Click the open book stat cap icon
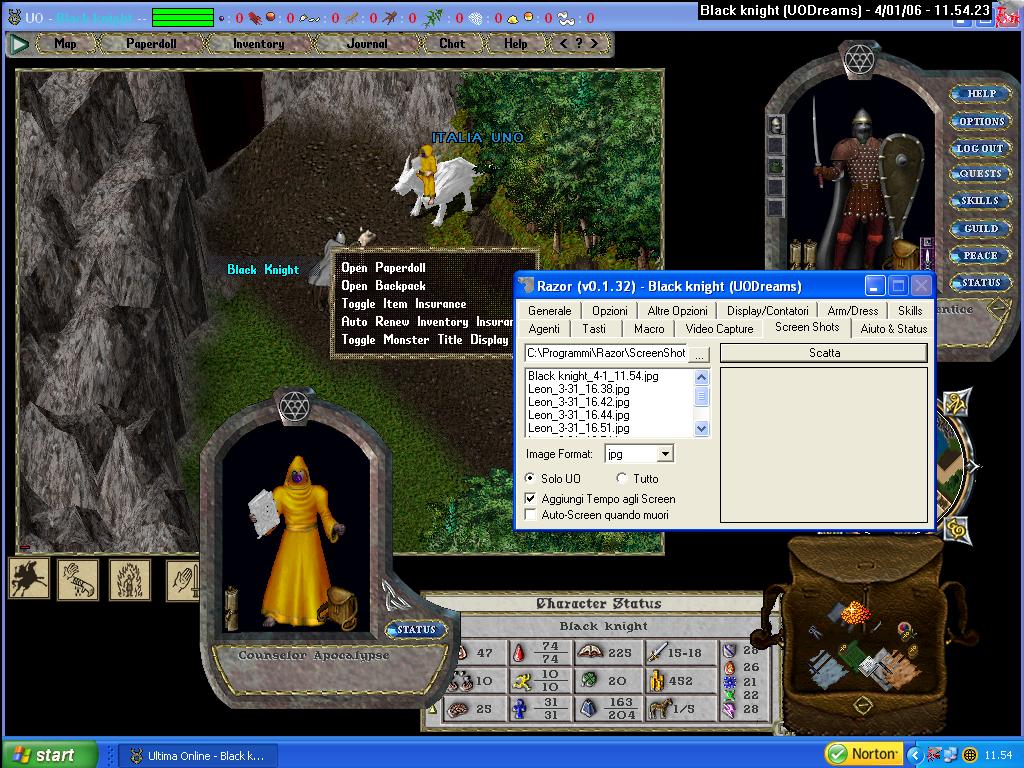This screenshot has width=1024, height=768. pyautogui.click(x=590, y=652)
